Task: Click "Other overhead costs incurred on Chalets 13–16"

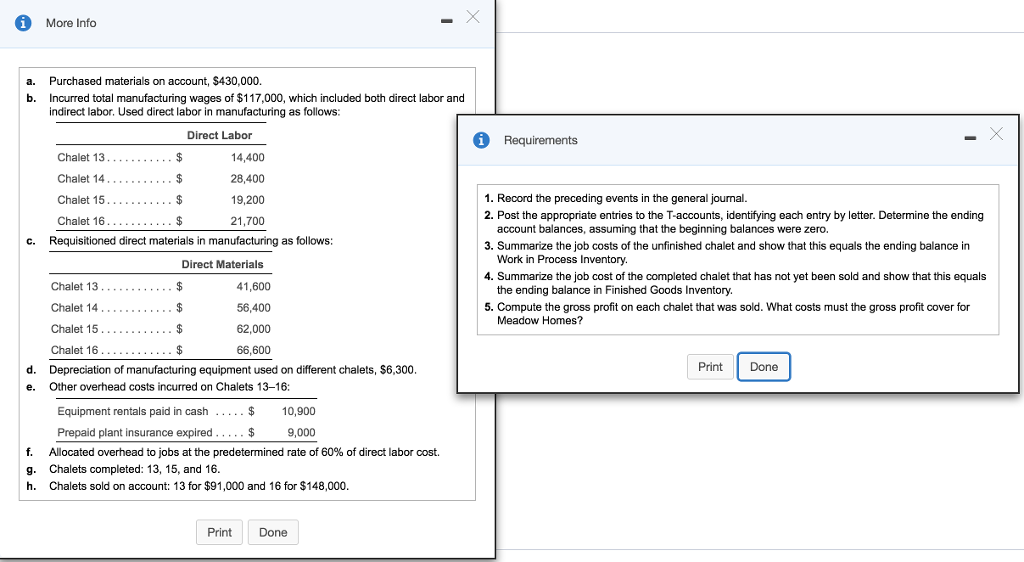Action: 170,386
